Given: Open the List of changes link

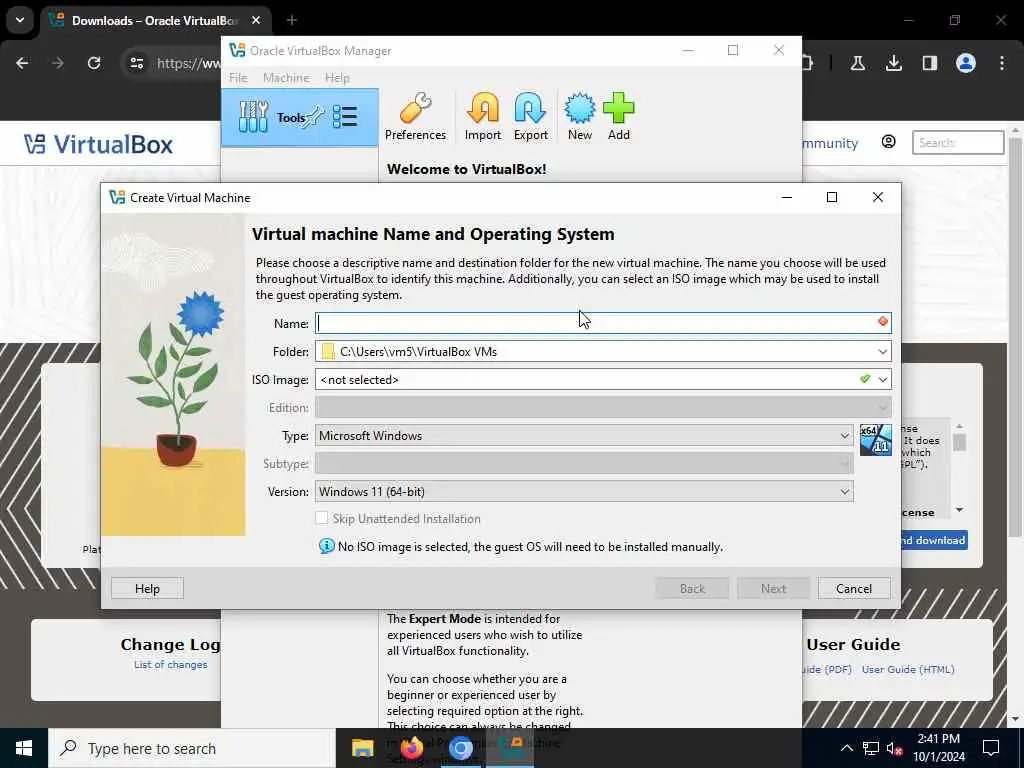Looking at the screenshot, I should (x=170, y=665).
